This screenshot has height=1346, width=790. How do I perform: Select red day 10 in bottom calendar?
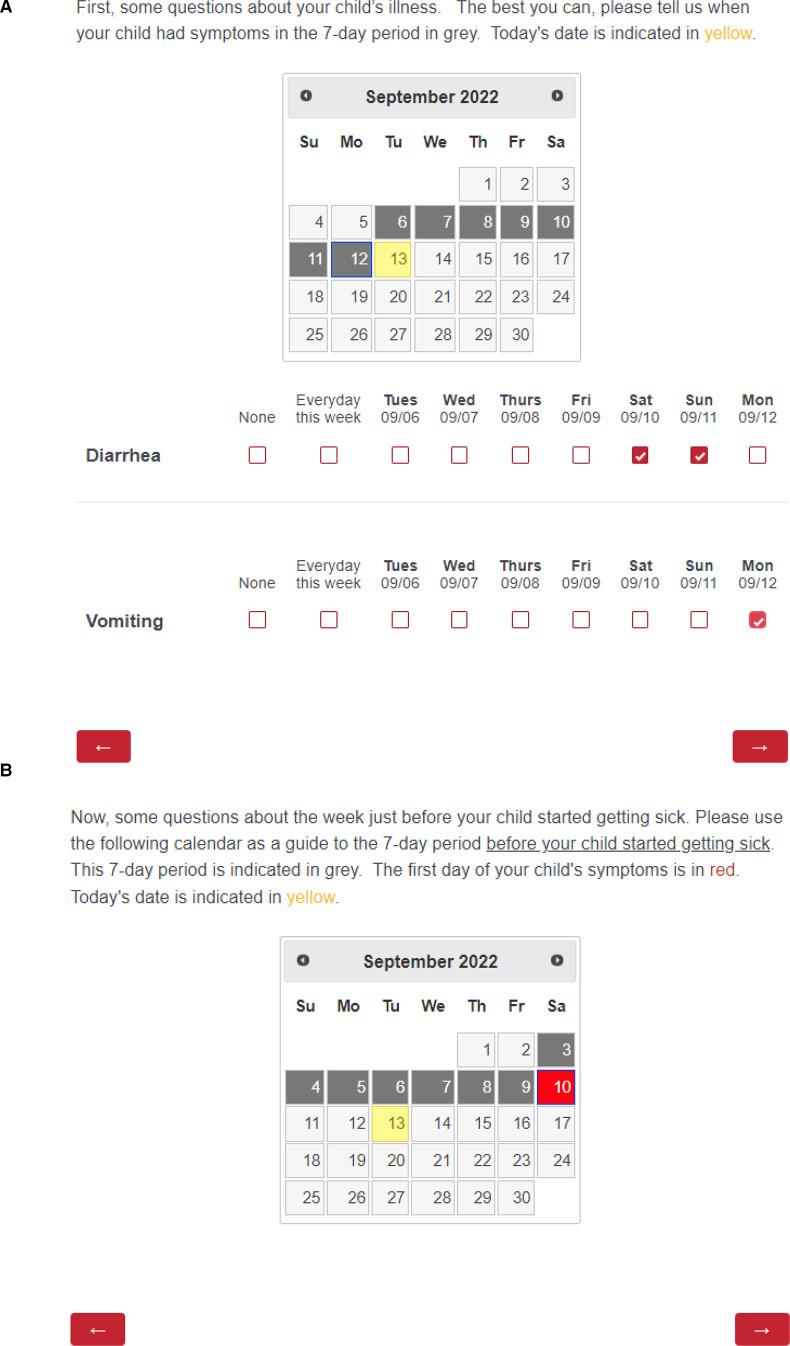click(556, 1087)
